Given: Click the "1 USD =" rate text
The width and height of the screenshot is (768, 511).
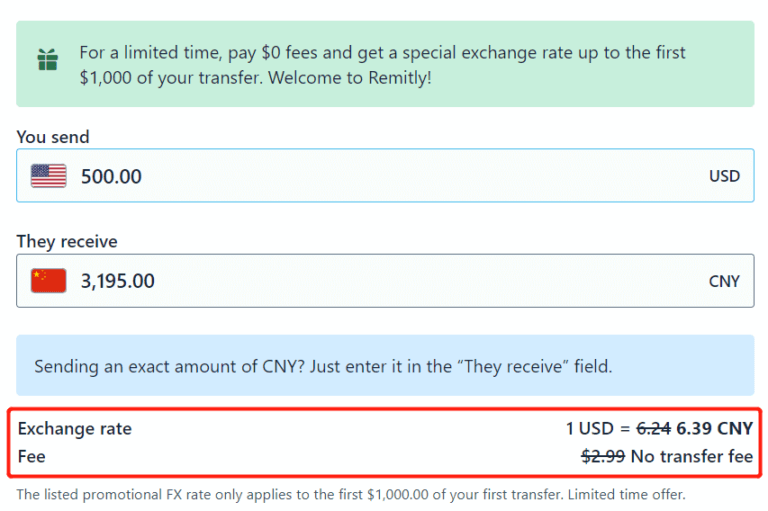Looking at the screenshot, I should click(x=598, y=429).
